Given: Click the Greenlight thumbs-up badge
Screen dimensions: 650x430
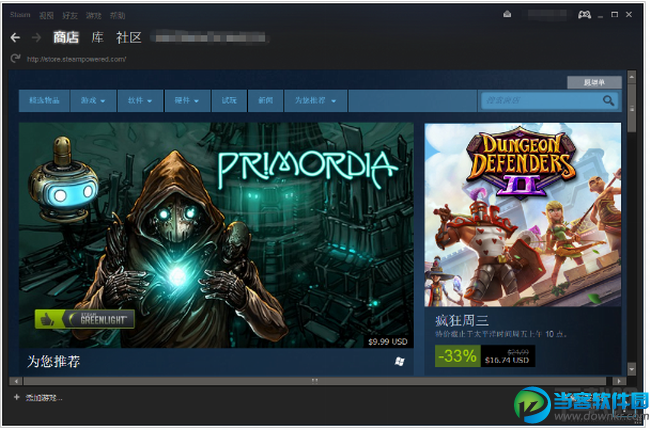Looking at the screenshot, I should pyautogui.click(x=85, y=319).
